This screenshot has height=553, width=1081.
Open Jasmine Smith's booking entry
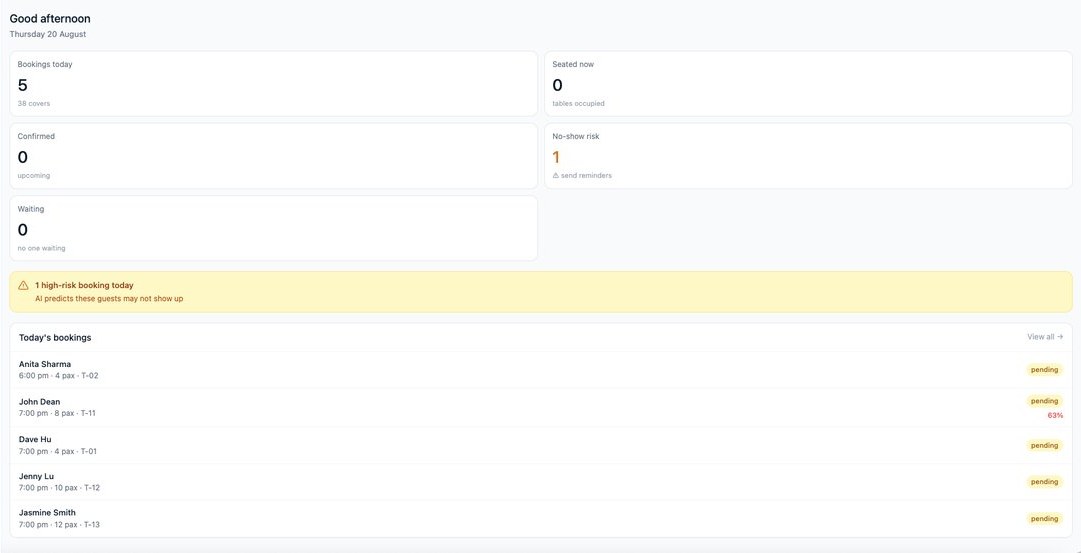[x=540, y=519]
